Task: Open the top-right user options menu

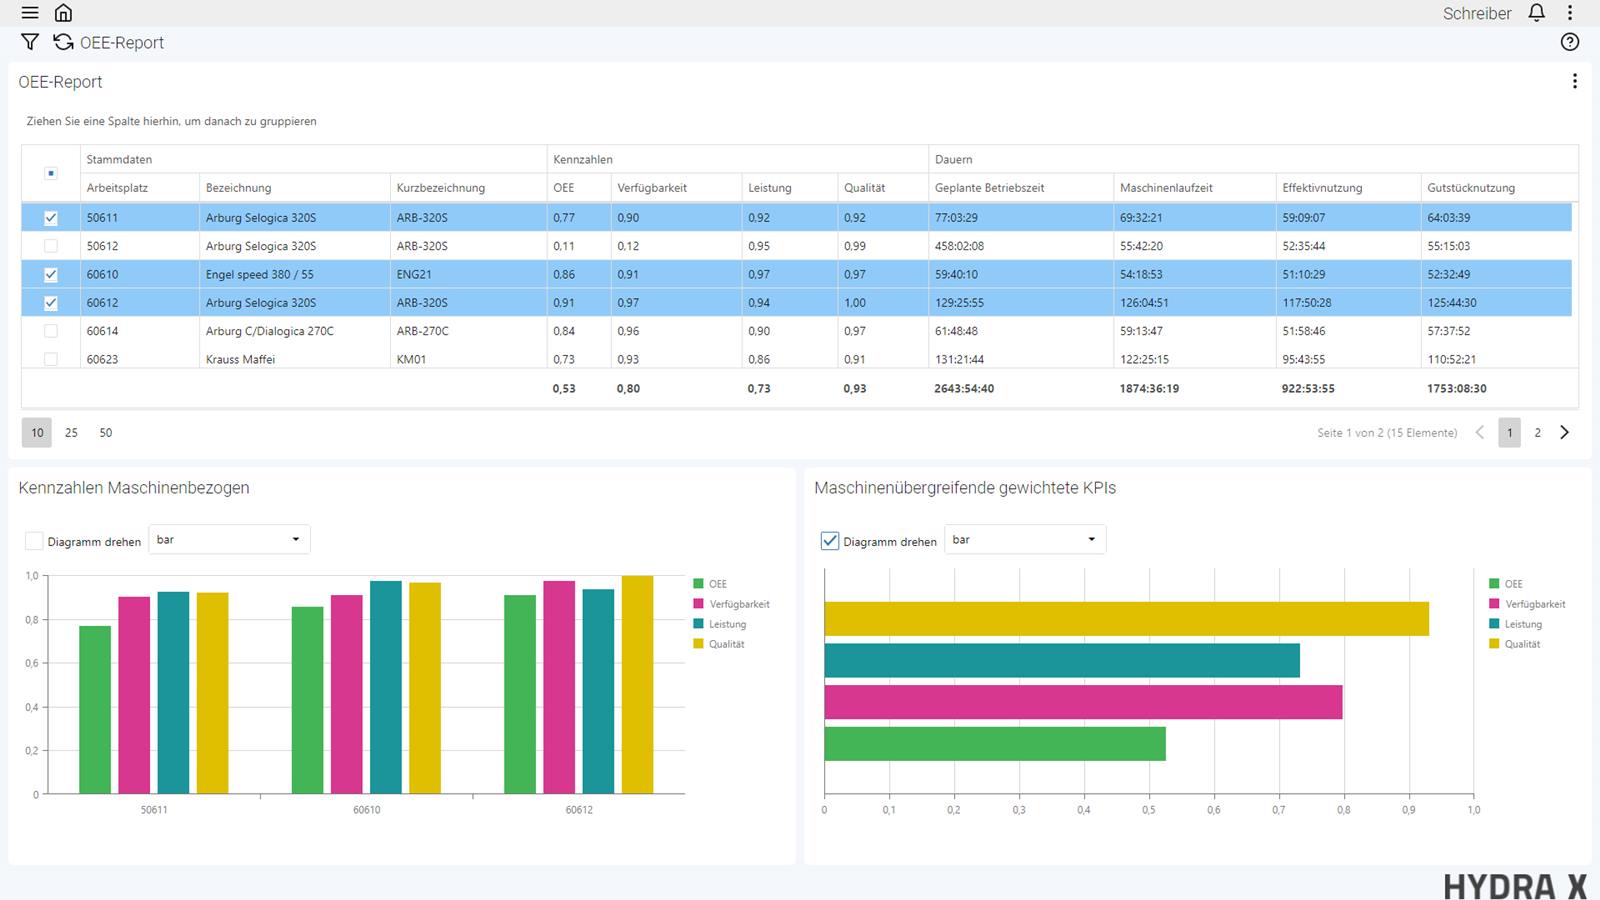Action: point(1570,13)
